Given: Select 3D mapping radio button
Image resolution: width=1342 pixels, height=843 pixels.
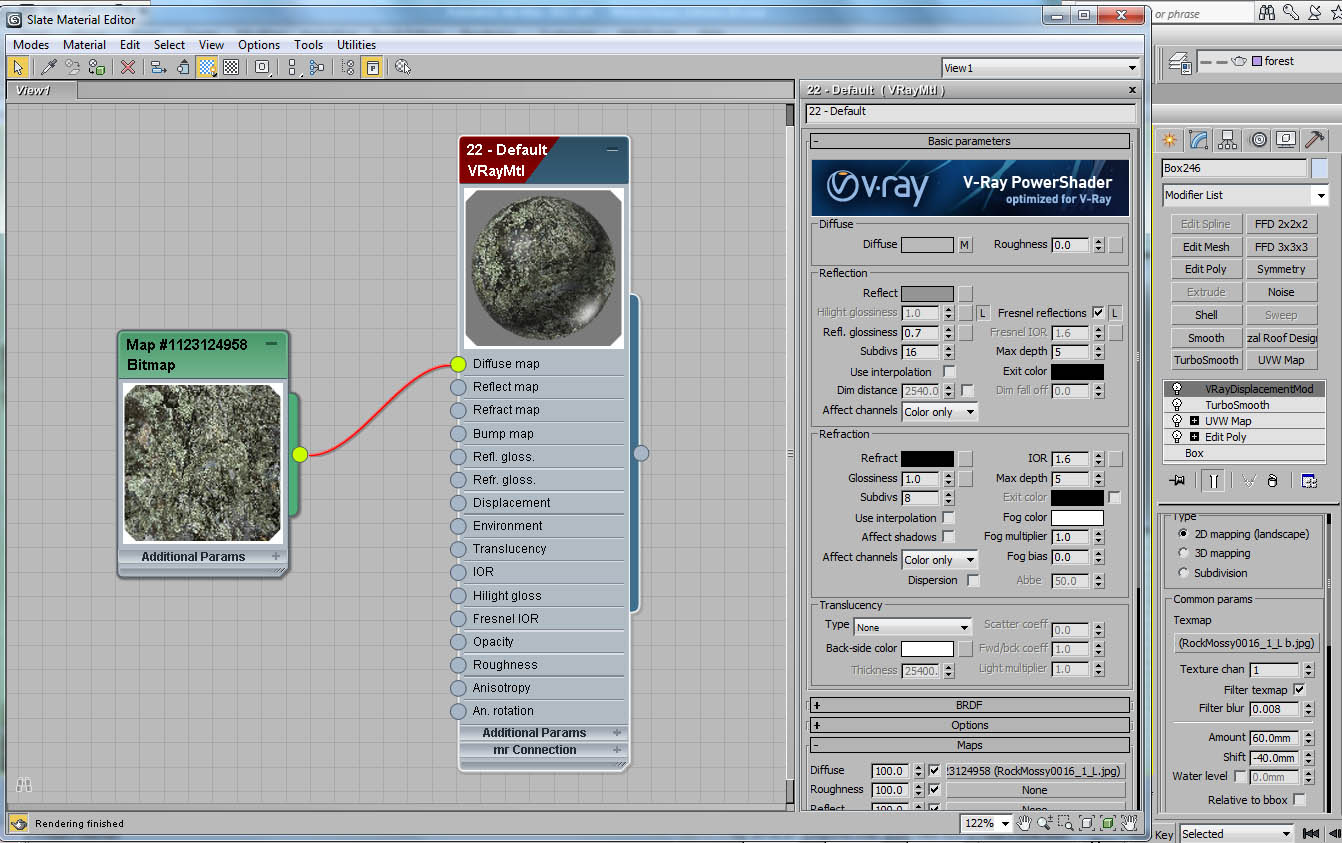Looking at the screenshot, I should coord(1184,553).
